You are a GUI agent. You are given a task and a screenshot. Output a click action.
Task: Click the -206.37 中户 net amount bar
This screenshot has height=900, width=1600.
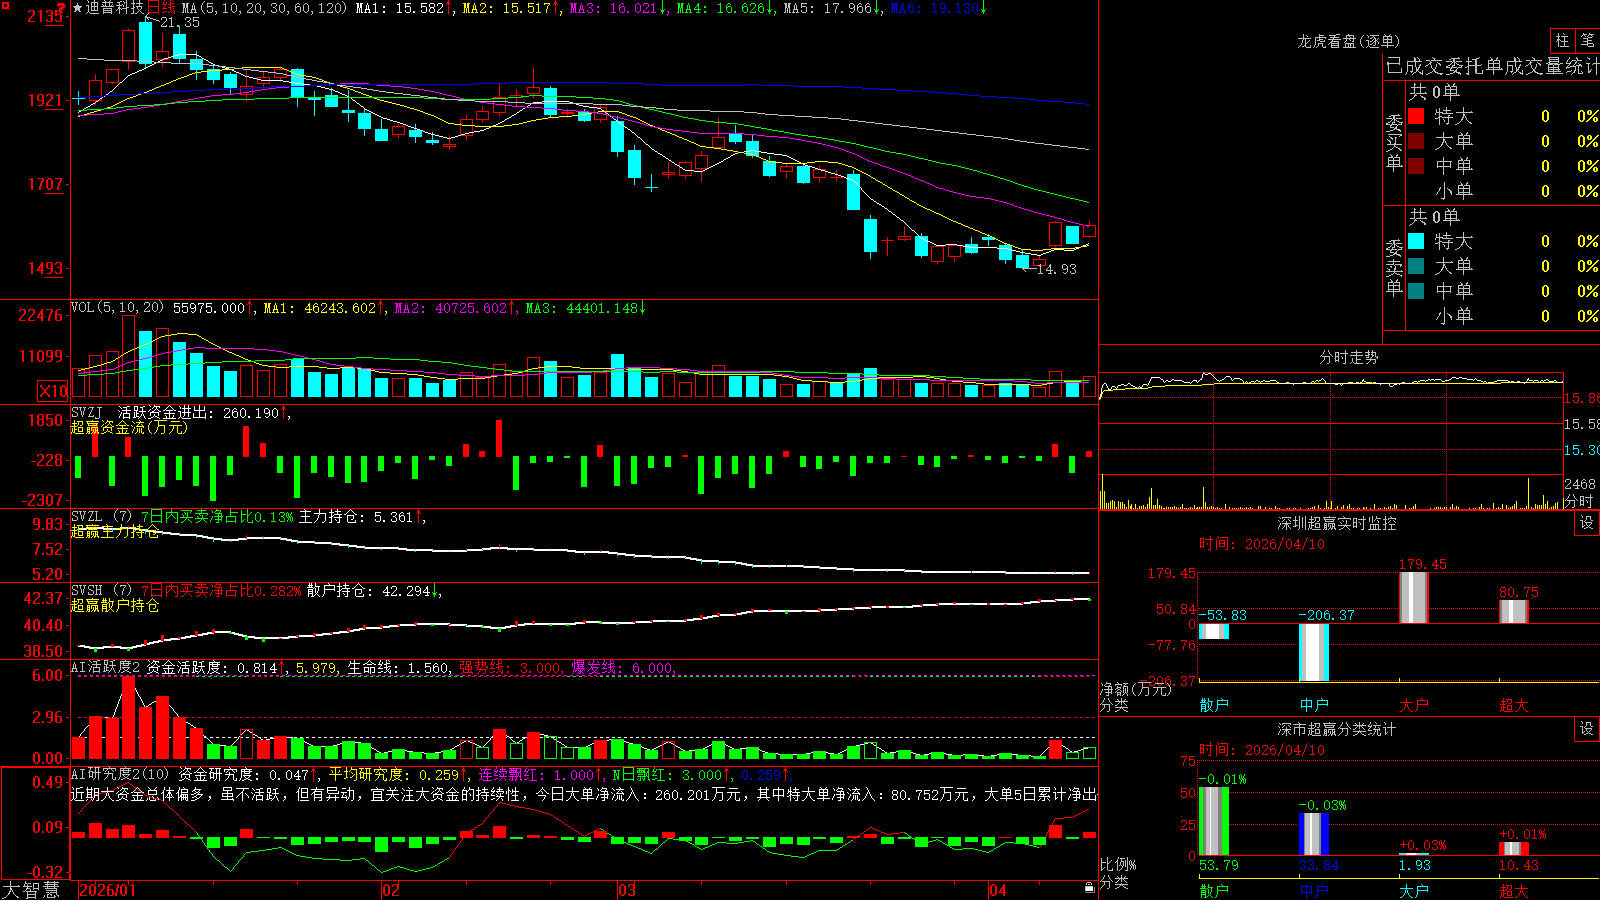1314,652
